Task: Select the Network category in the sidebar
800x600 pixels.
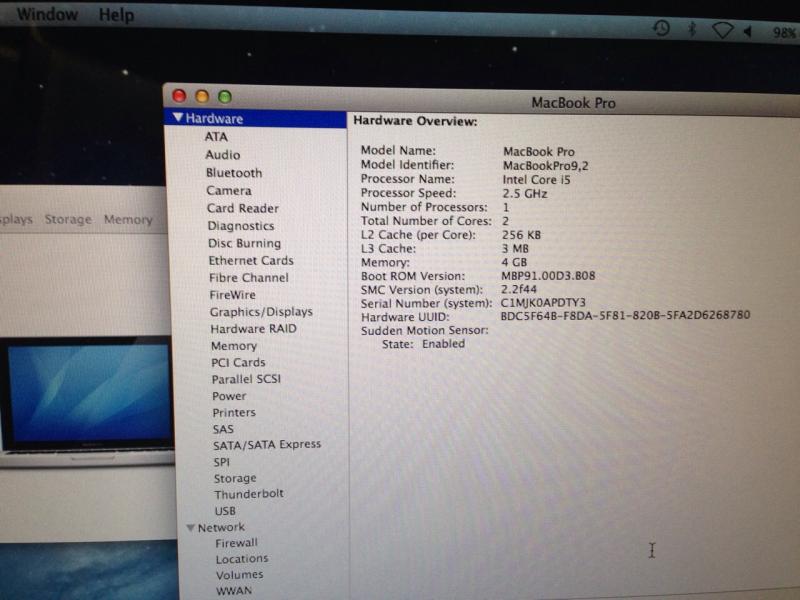Action: (221, 527)
